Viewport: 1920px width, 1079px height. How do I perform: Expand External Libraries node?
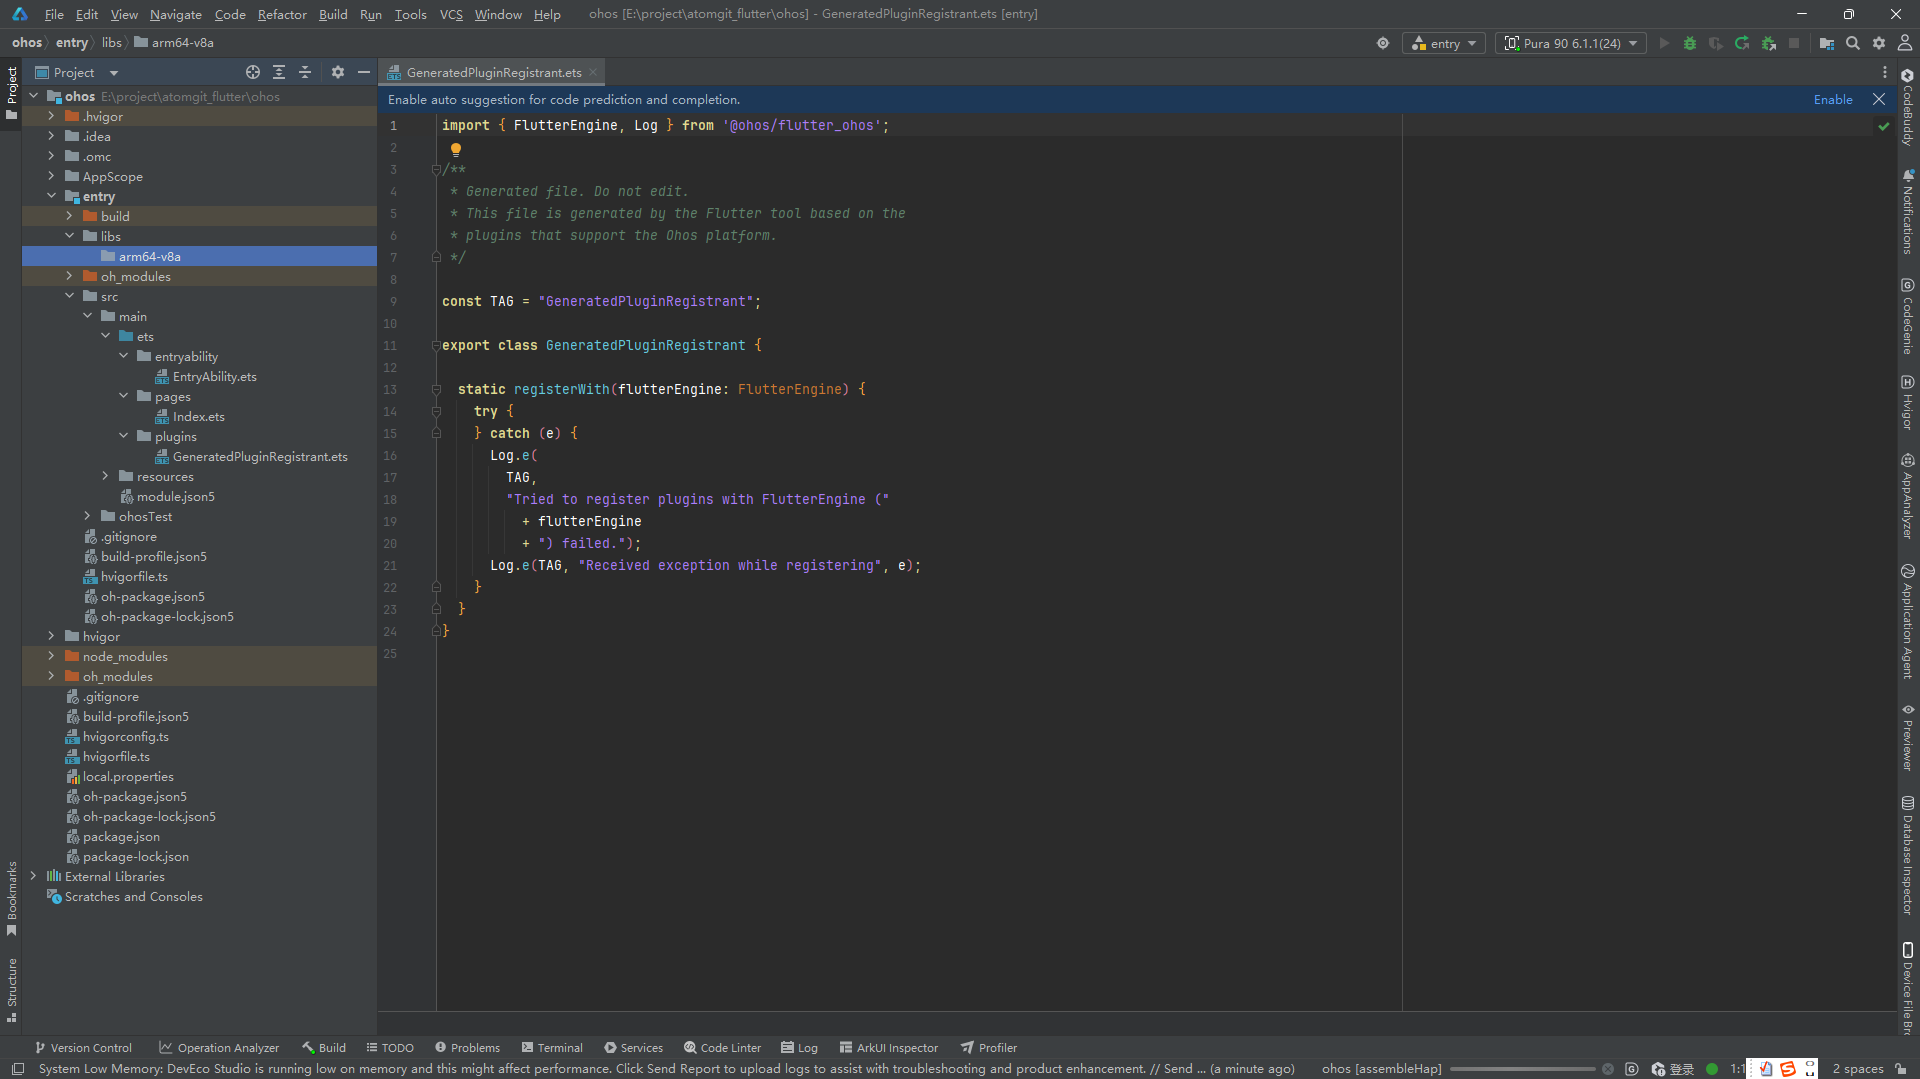tap(33, 876)
